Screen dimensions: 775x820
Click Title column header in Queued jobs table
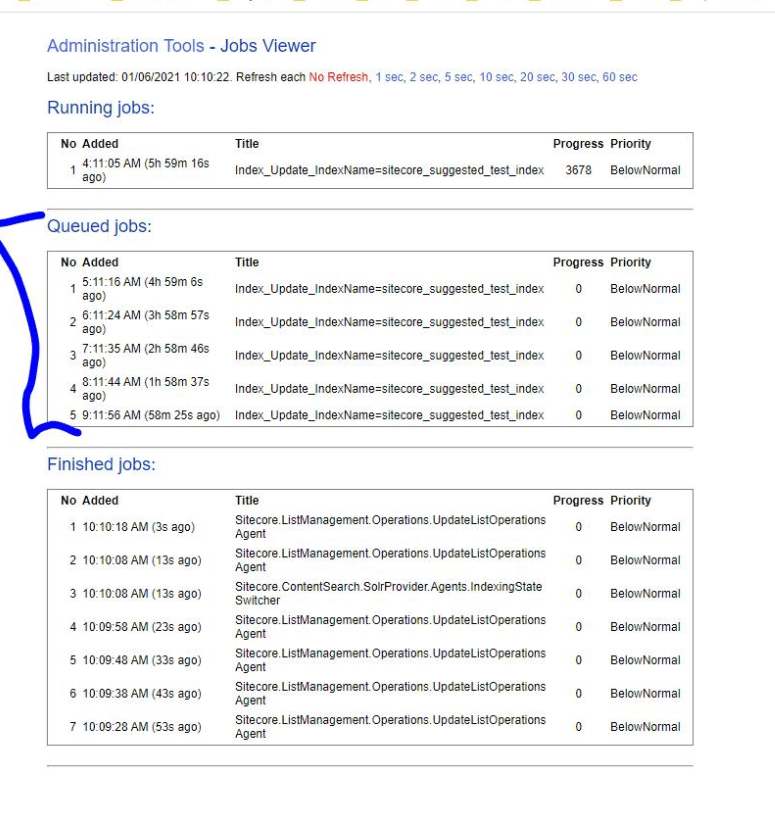(247, 263)
